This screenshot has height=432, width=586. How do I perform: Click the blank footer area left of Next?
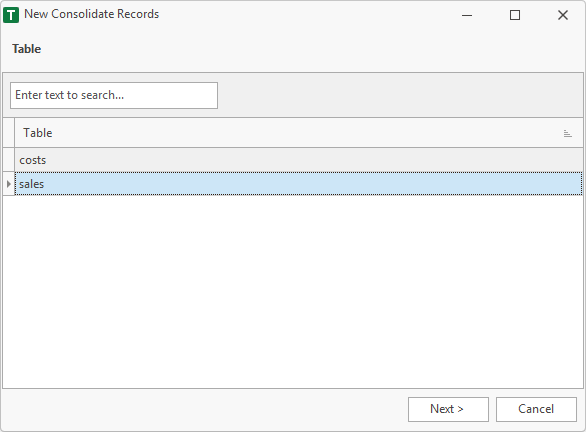[x=204, y=410]
